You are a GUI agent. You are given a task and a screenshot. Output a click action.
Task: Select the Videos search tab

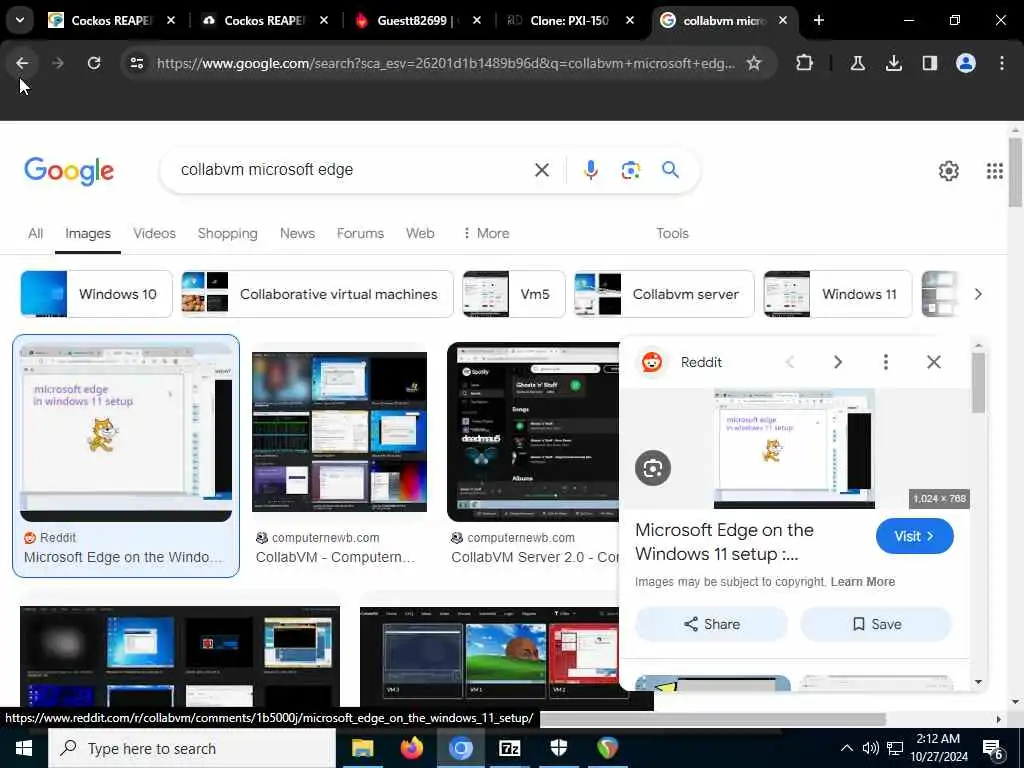(x=154, y=233)
